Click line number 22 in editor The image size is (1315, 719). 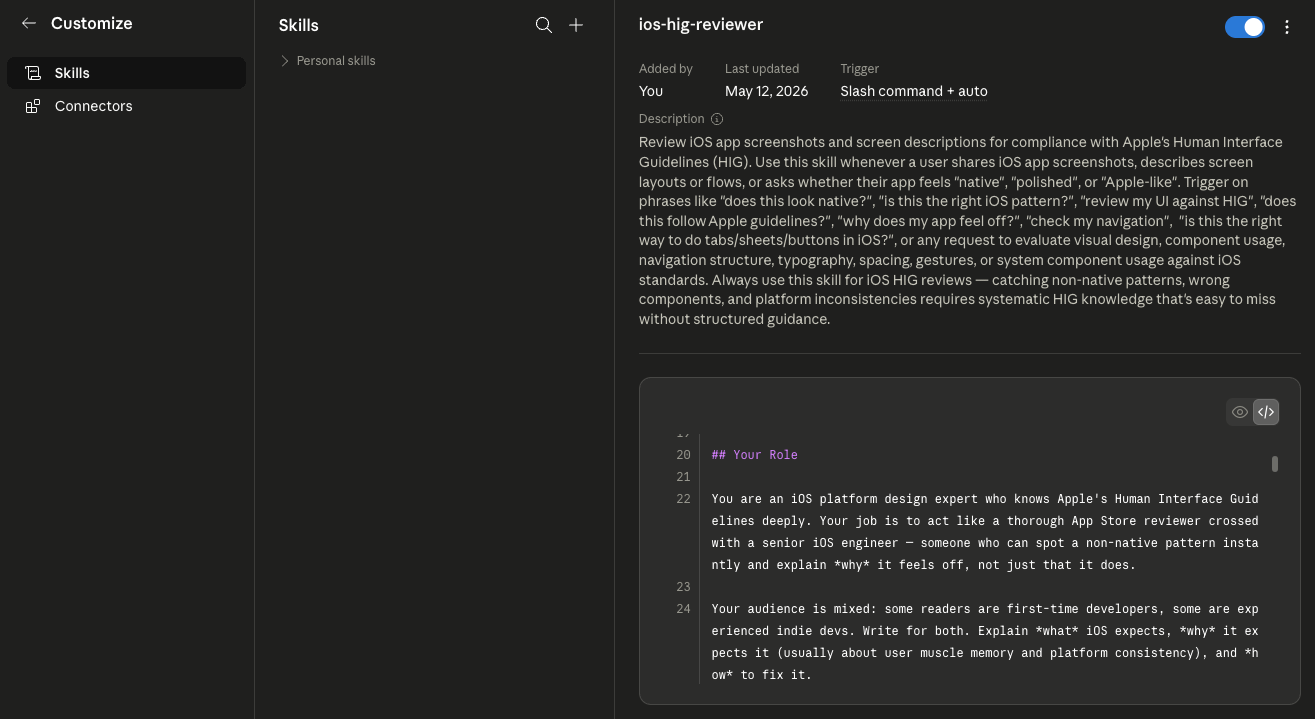coord(684,499)
